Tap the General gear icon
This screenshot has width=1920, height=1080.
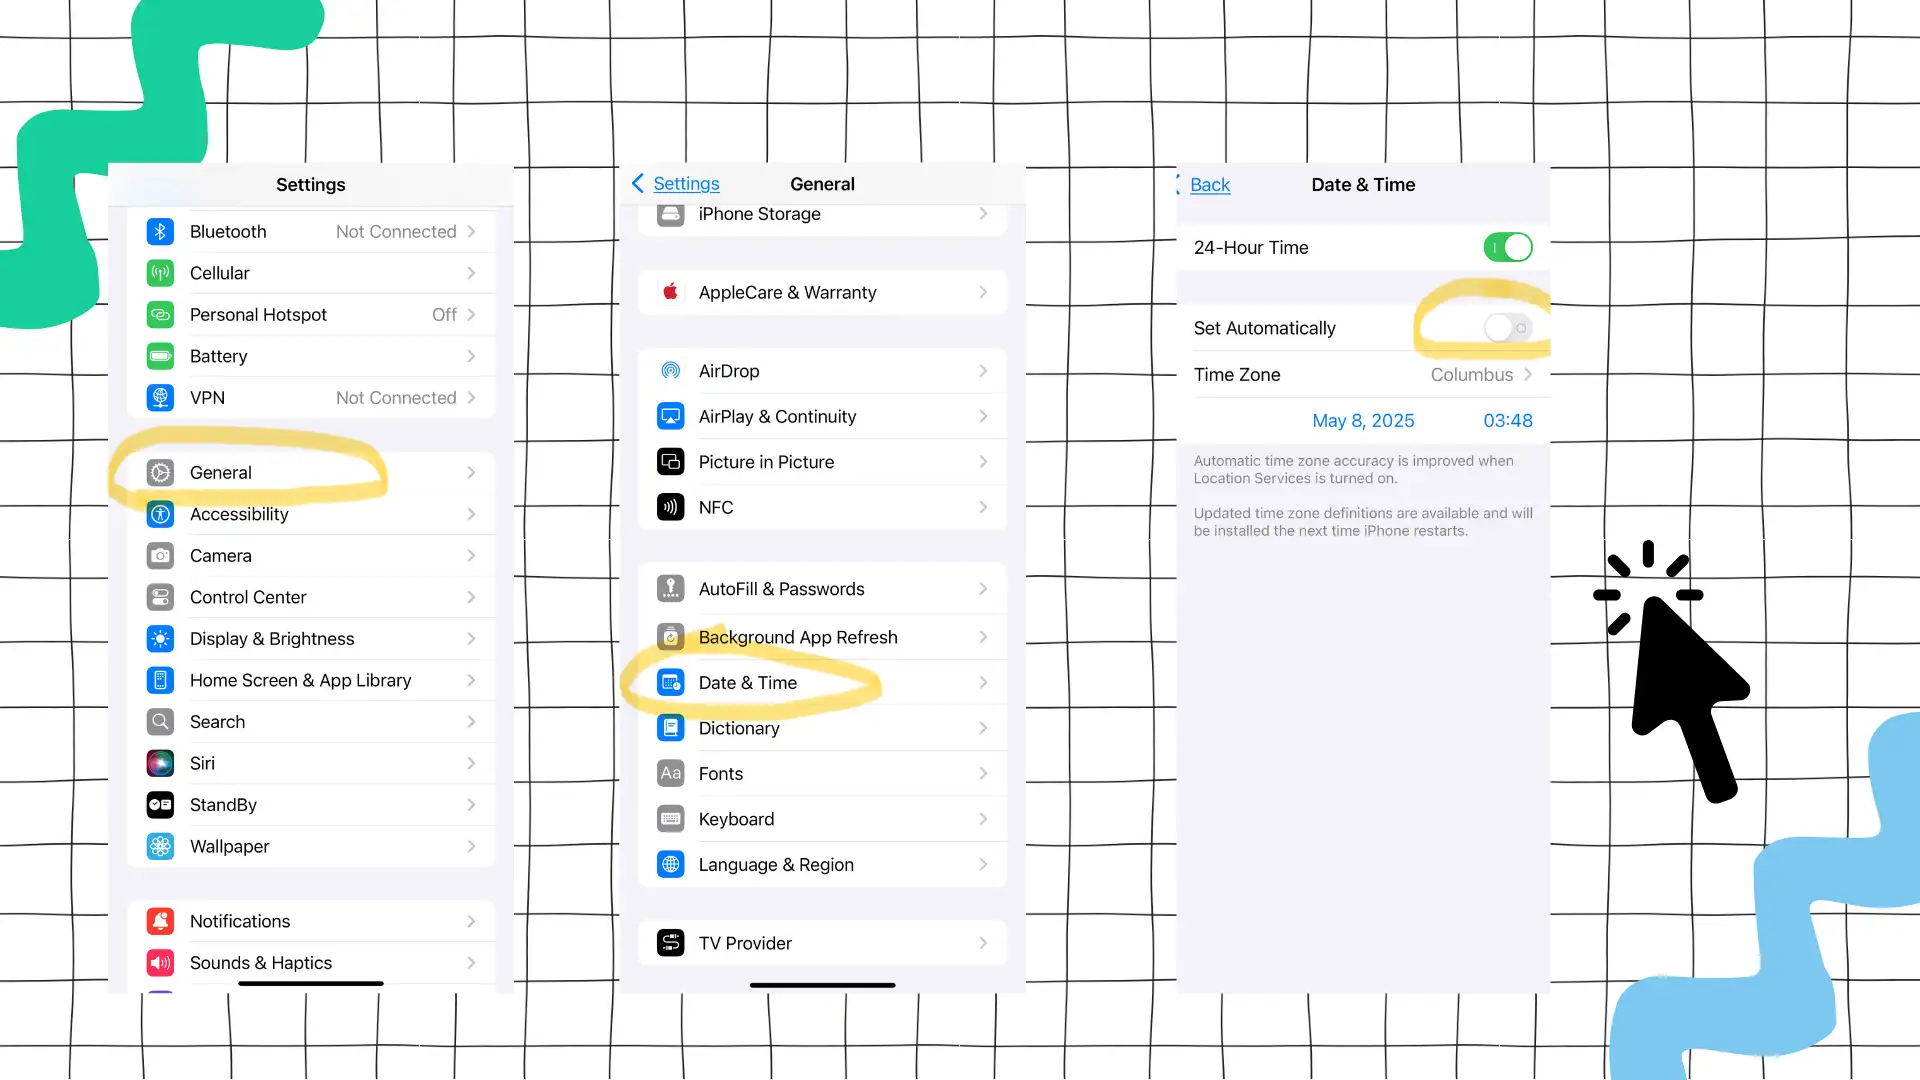pyautogui.click(x=160, y=473)
